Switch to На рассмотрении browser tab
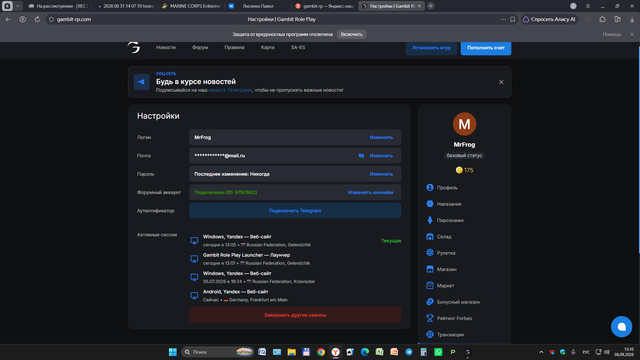The image size is (640, 360). [x=58, y=6]
